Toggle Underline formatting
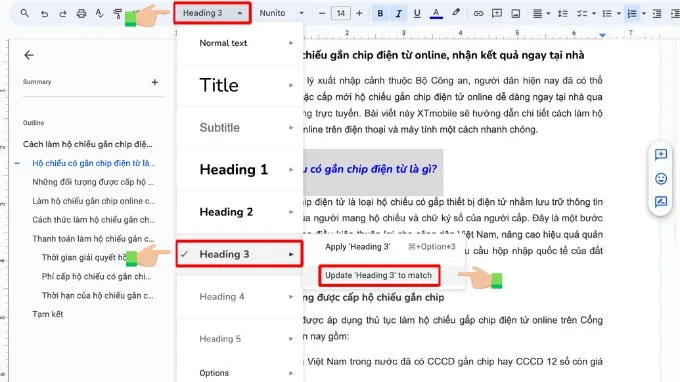The width and height of the screenshot is (680, 382). click(417, 13)
